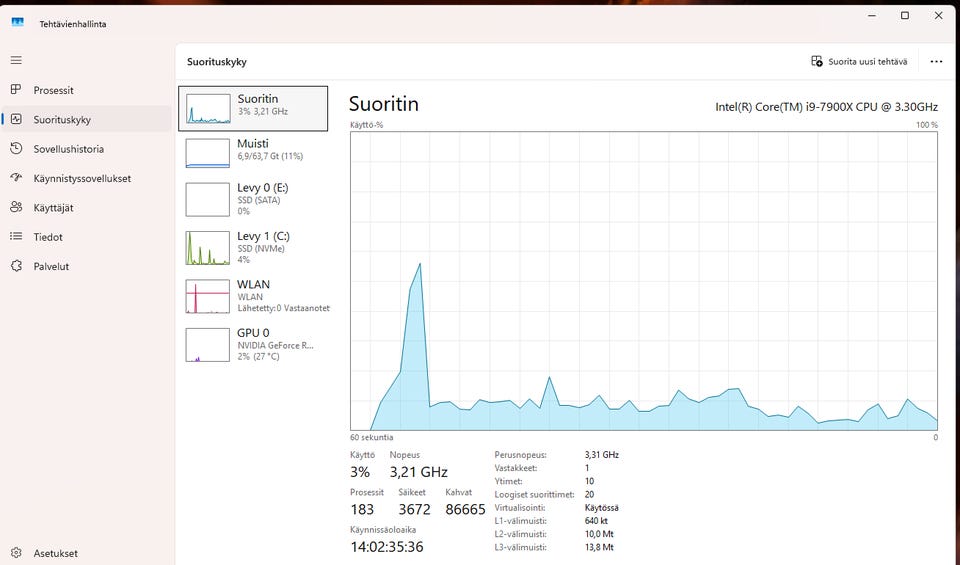Click the Task Manager app icon
This screenshot has width=960, height=565.
click(x=17, y=22)
